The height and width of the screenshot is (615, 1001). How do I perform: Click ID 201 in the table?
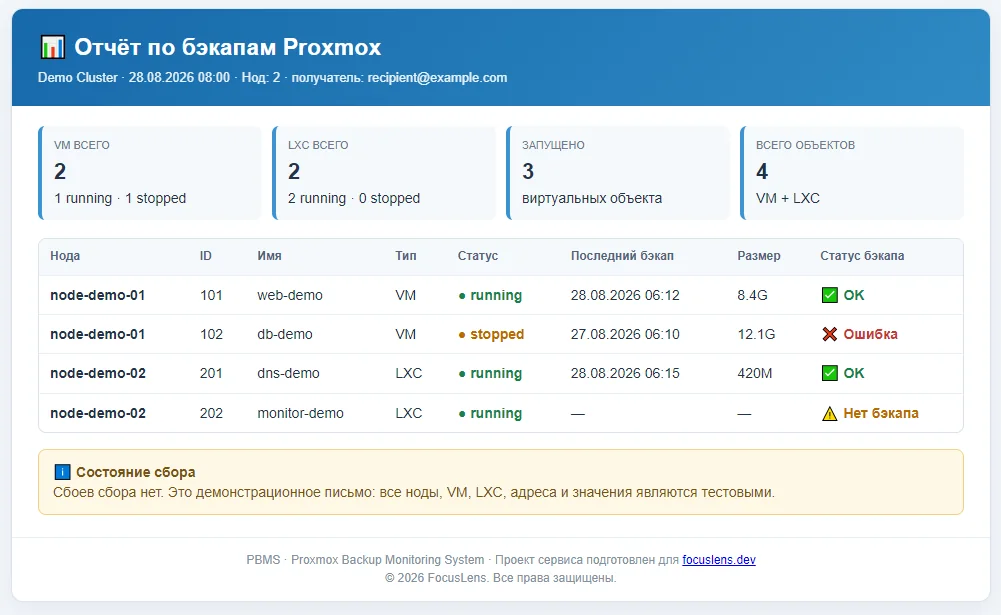point(211,373)
